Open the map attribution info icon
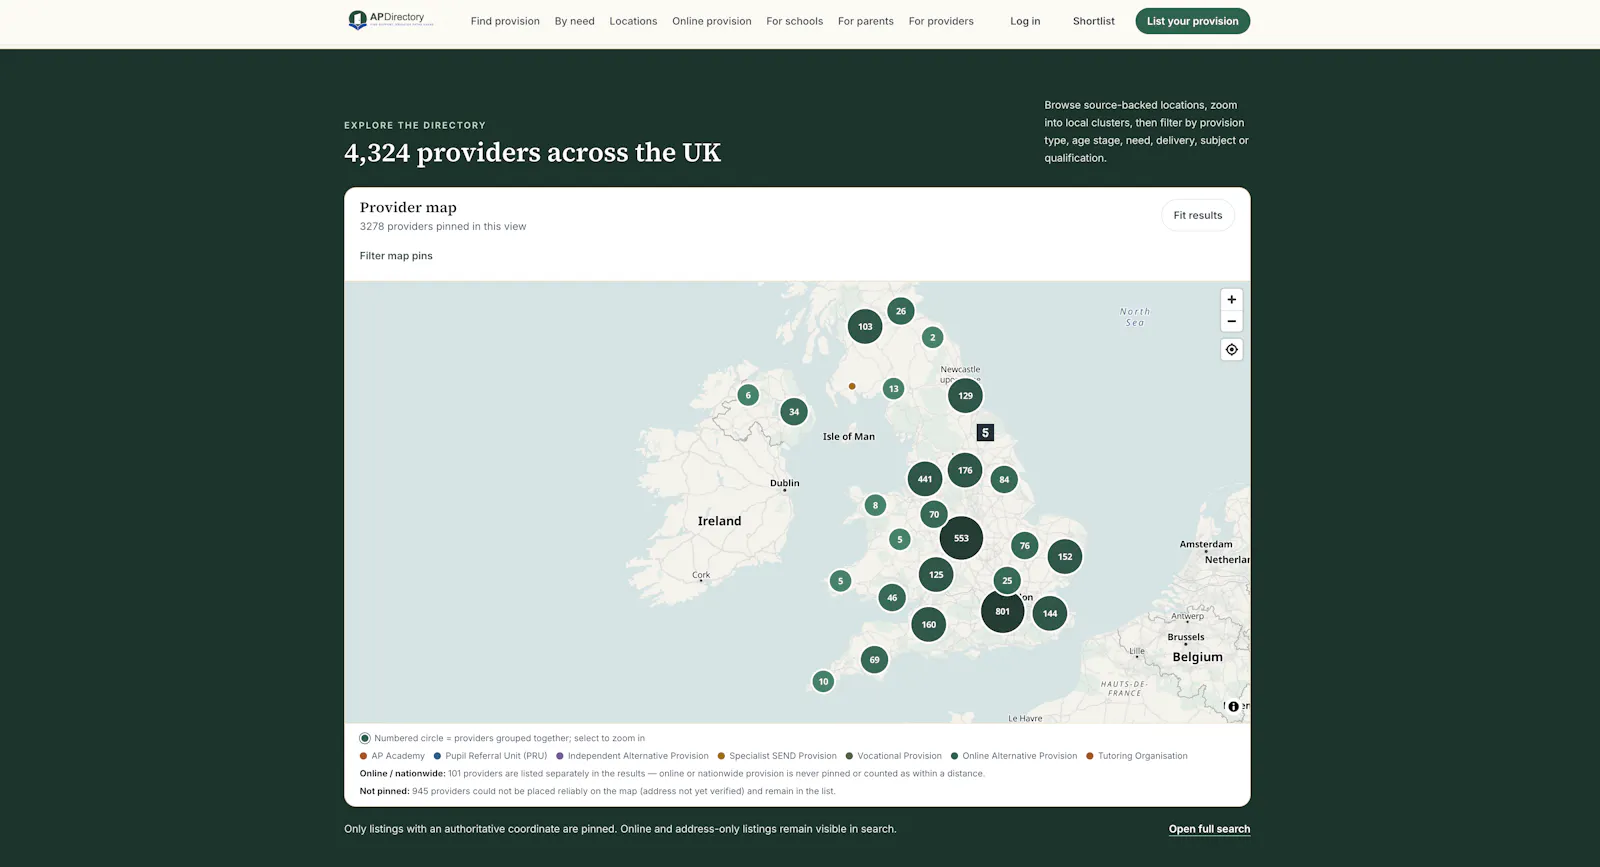This screenshot has height=867, width=1600. pyautogui.click(x=1233, y=706)
